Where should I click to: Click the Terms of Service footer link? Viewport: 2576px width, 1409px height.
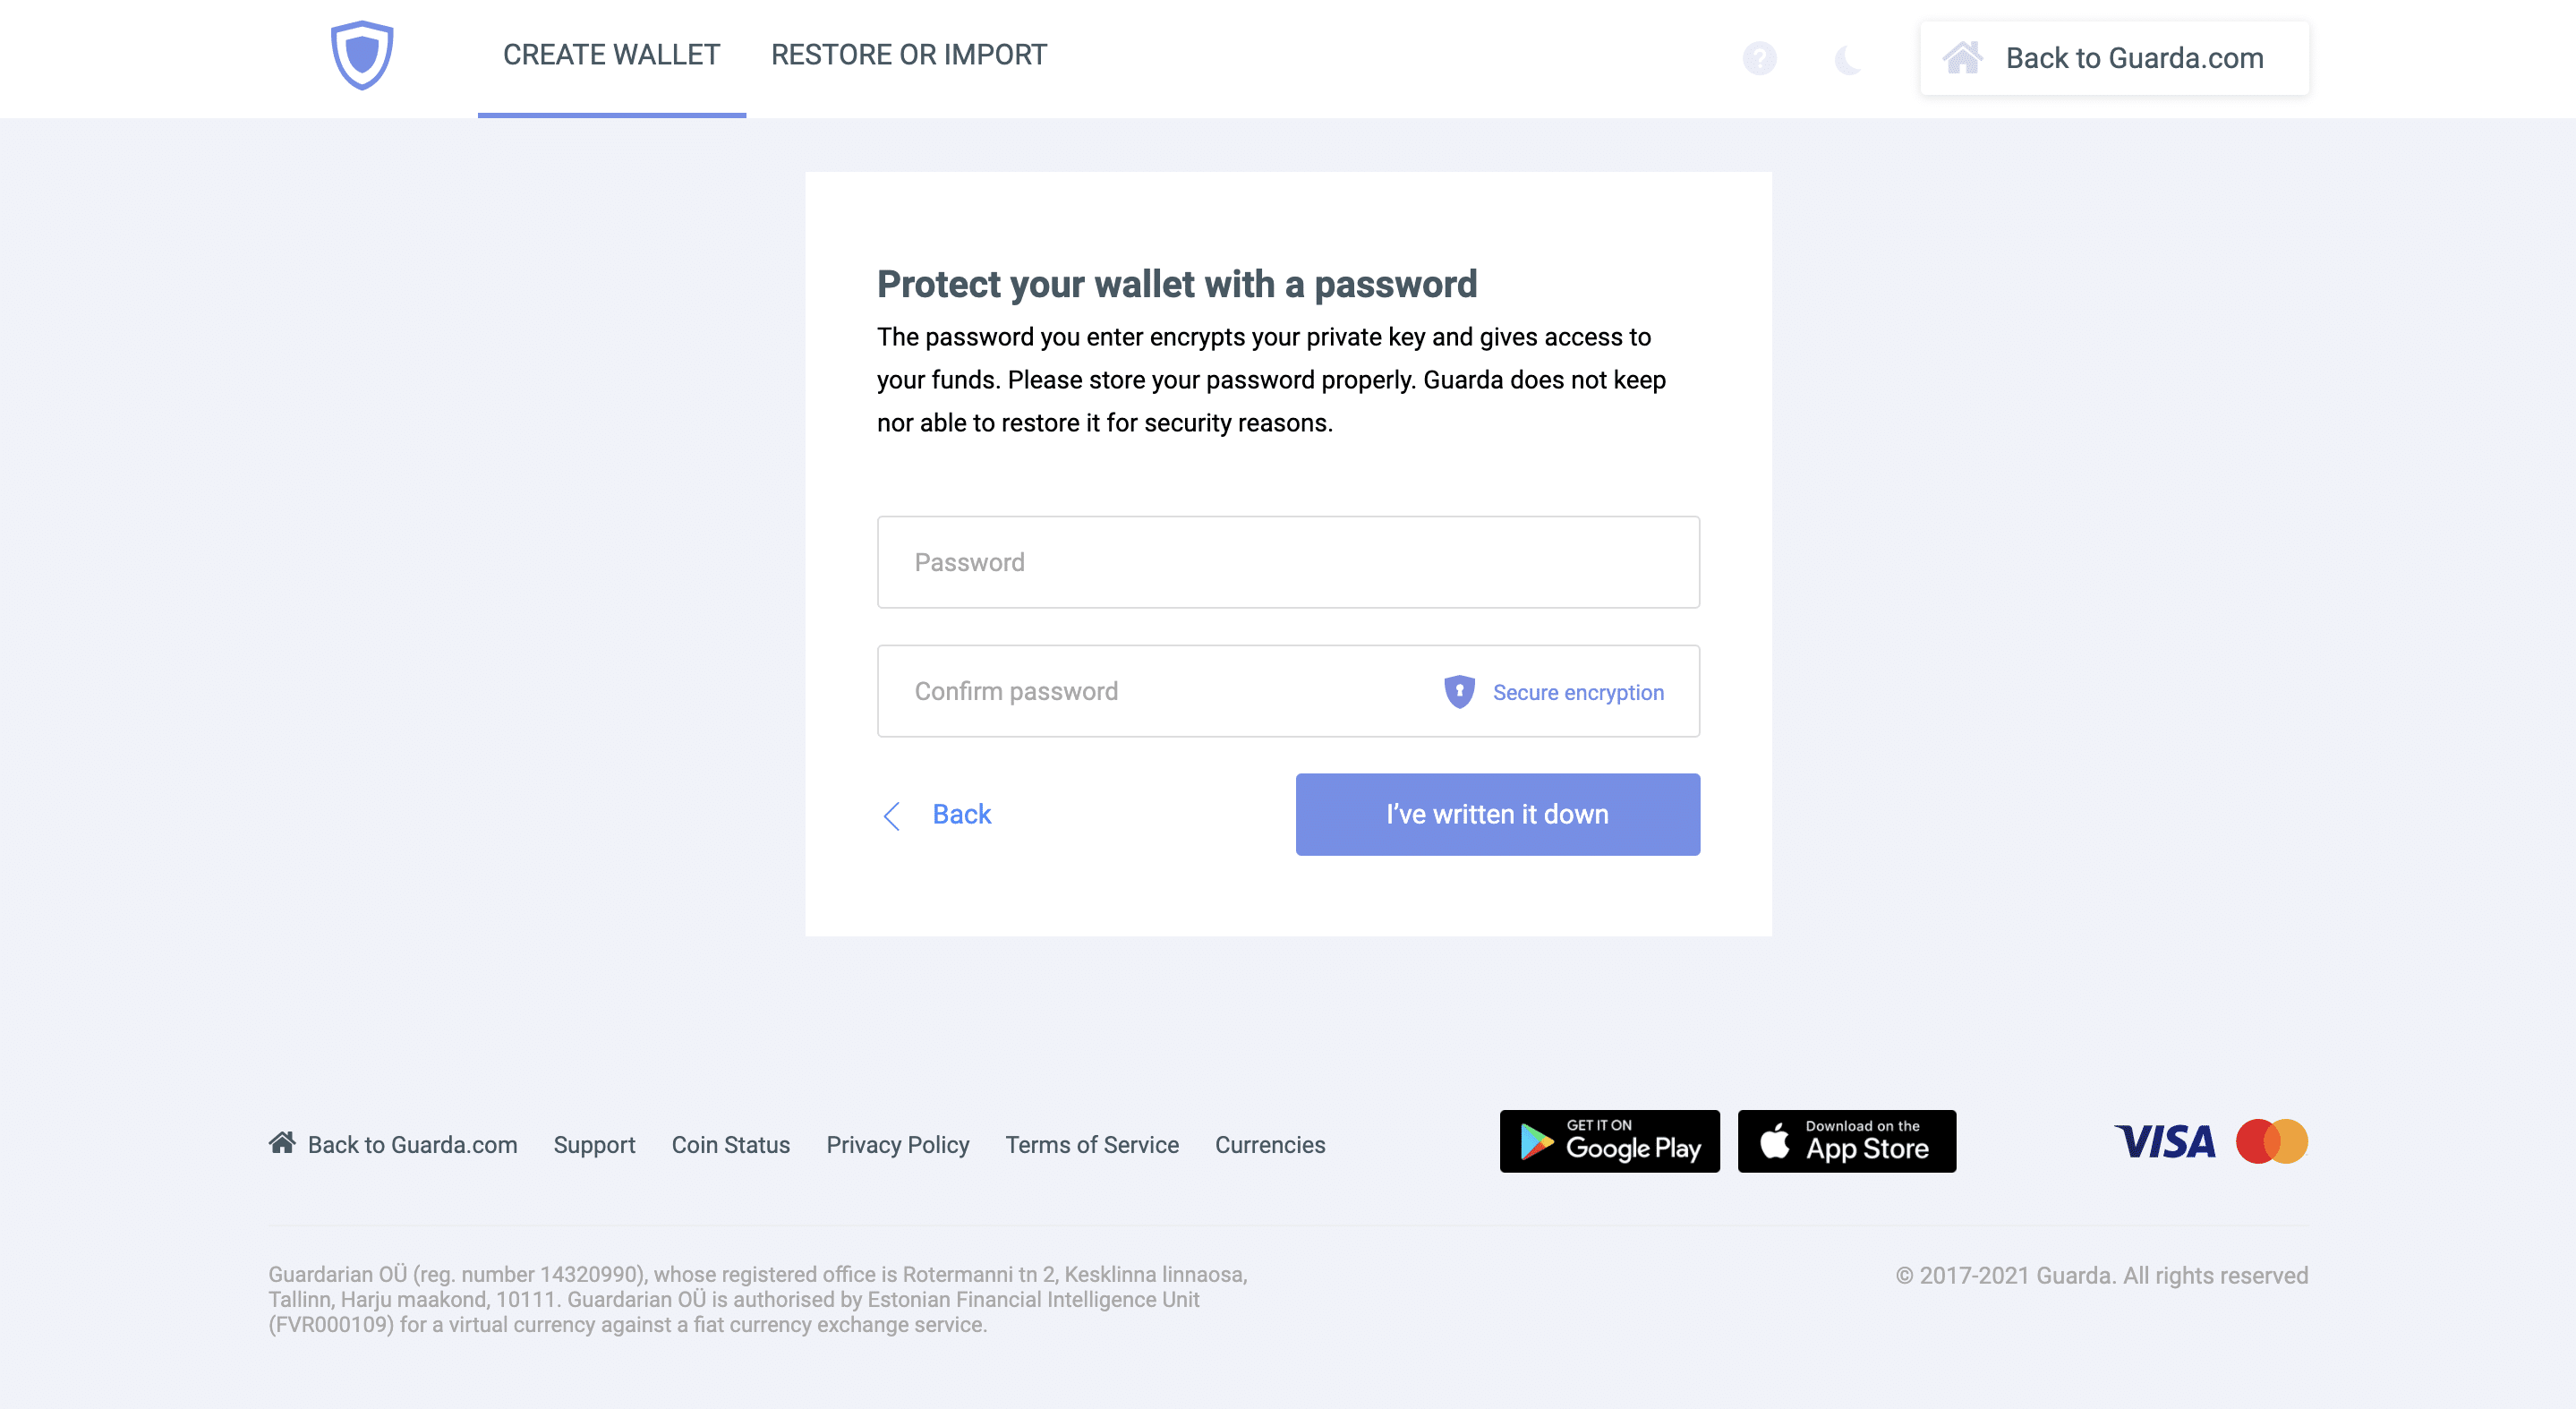pos(1091,1145)
